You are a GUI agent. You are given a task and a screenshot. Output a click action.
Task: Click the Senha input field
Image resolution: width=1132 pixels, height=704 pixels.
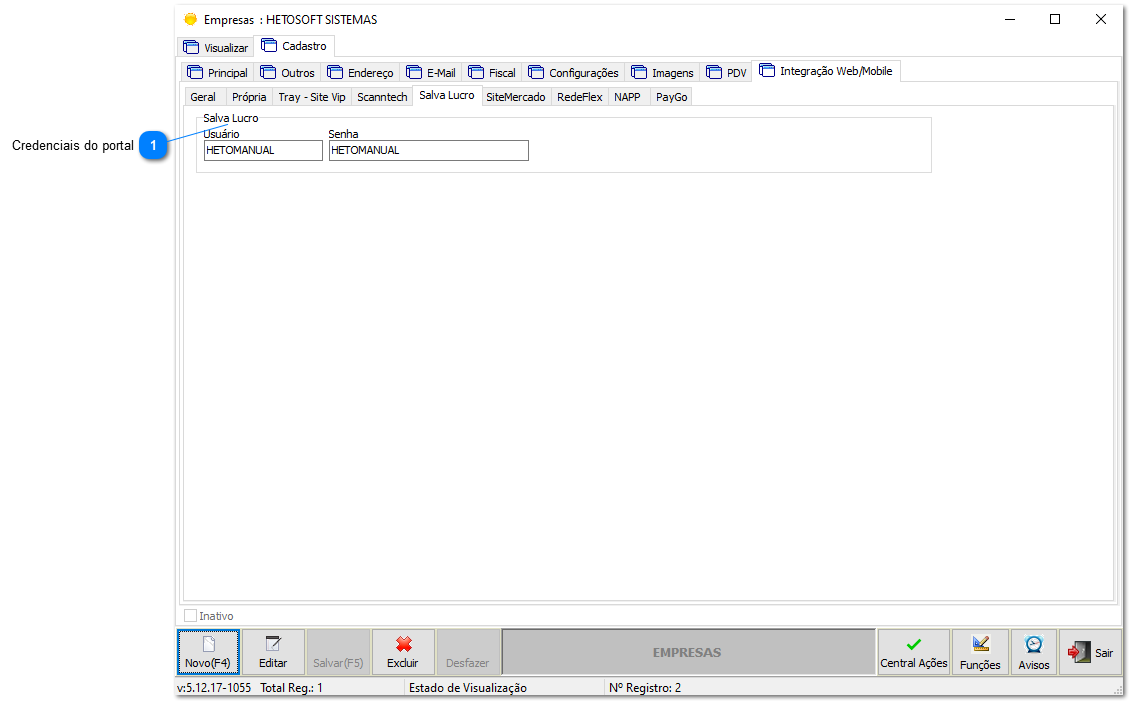[428, 150]
